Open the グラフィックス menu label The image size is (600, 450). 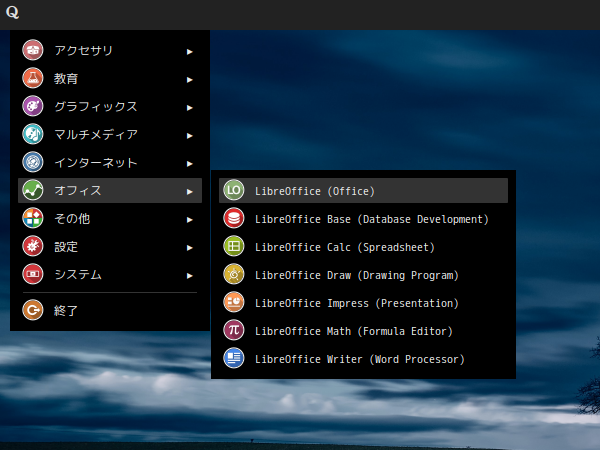coord(96,106)
